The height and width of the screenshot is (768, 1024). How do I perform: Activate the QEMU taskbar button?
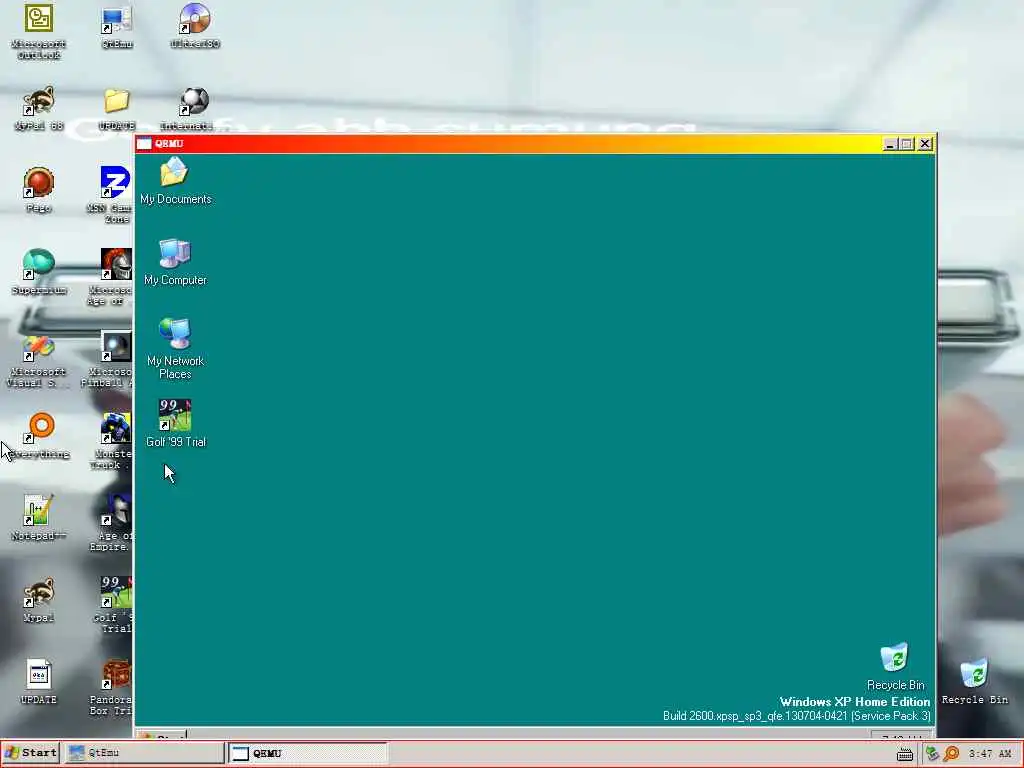[308, 753]
